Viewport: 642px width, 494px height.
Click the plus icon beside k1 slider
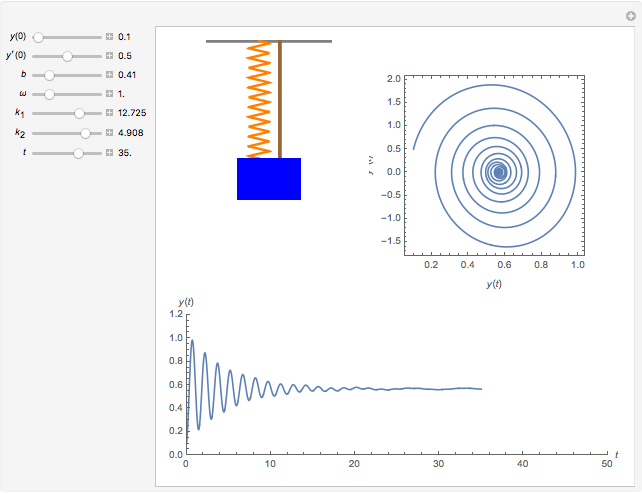pos(110,113)
